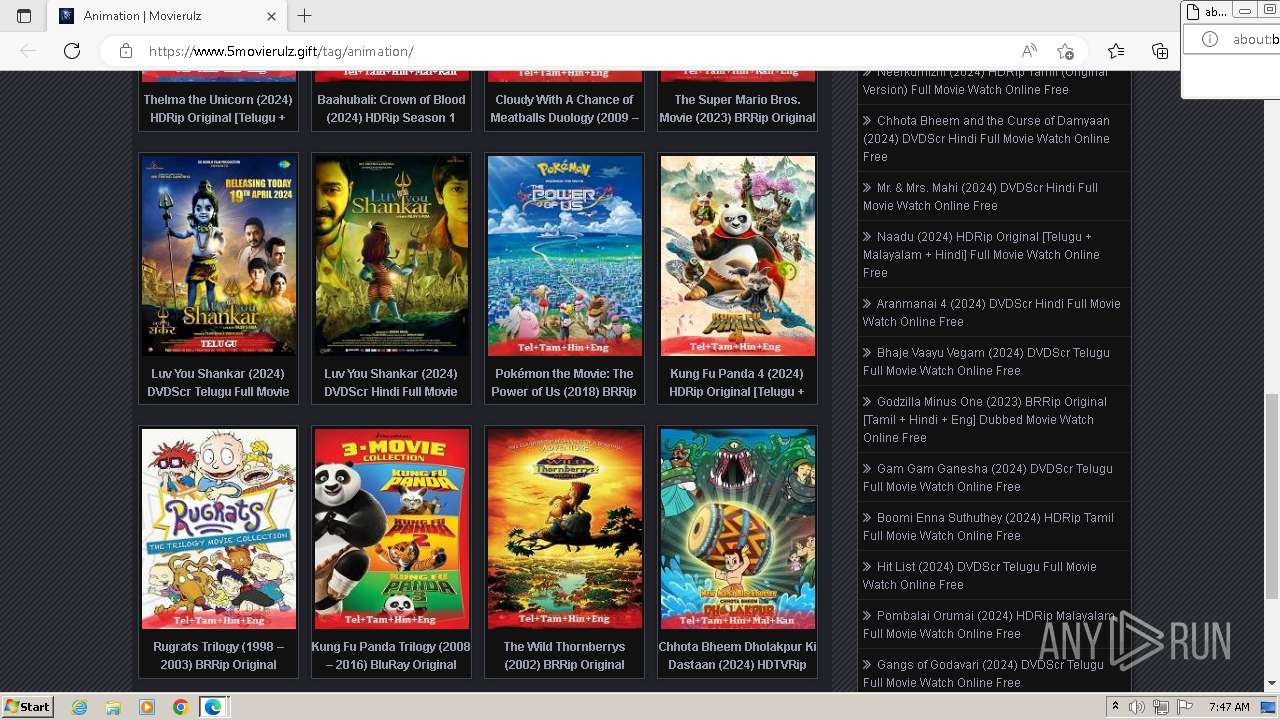Open Hit List (2024) sidebar link

point(980,576)
